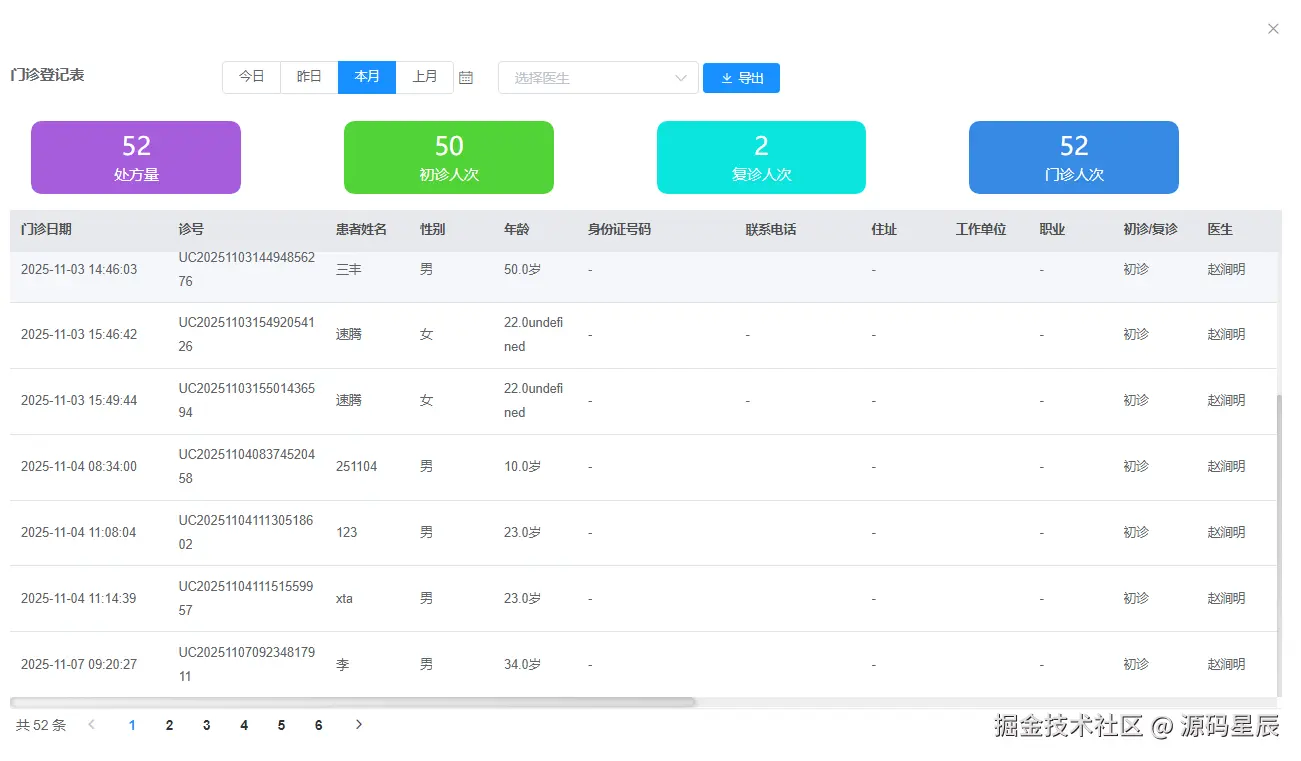
Task: Click the 共 52 条 total count
Action: pyautogui.click(x=41, y=725)
